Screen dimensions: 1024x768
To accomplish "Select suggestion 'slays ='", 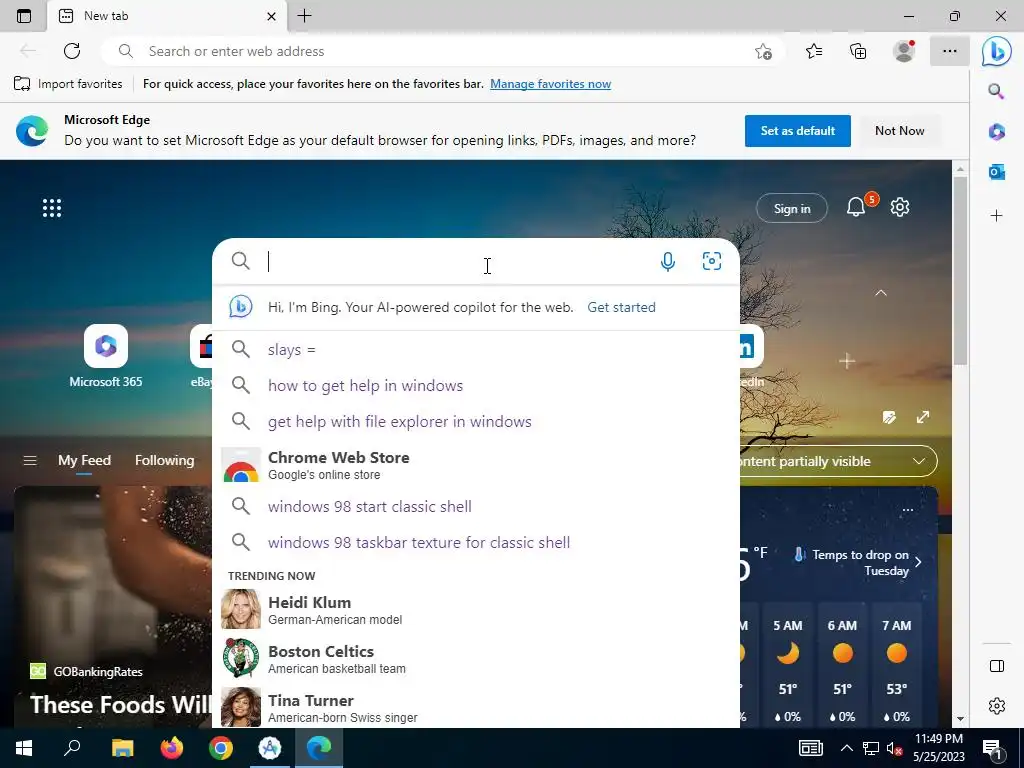I will click(x=476, y=349).
